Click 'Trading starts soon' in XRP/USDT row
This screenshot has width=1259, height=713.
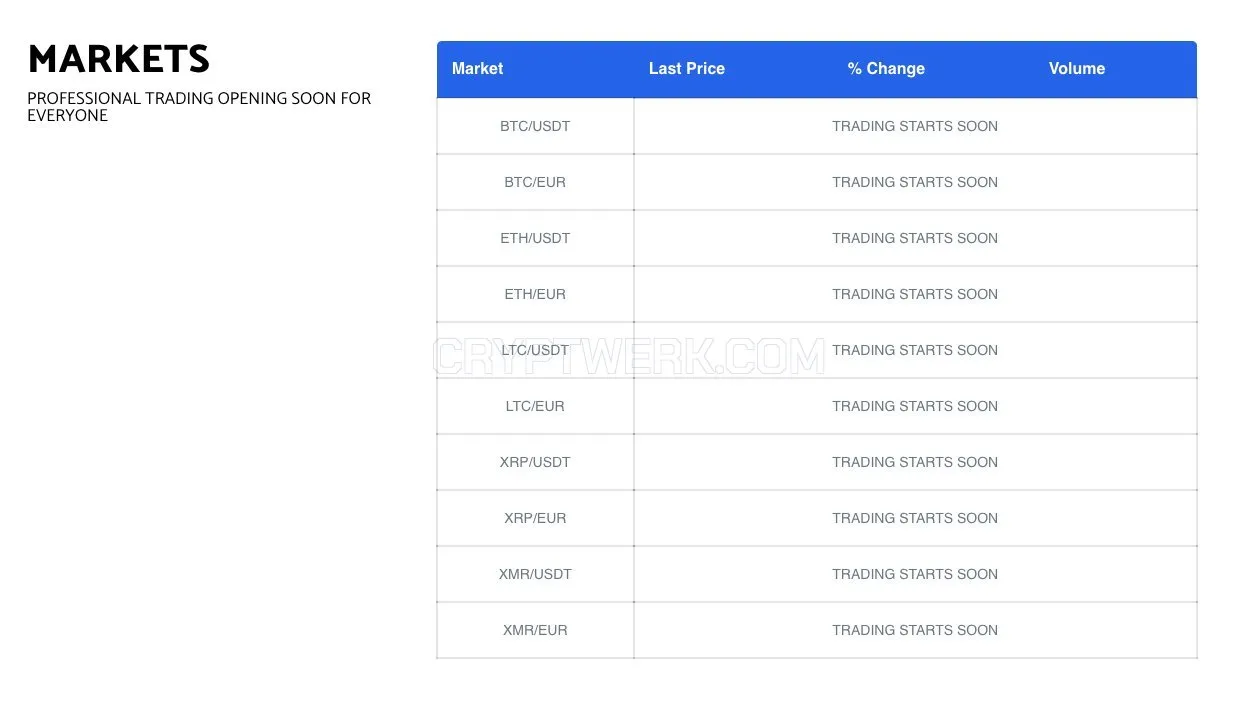915,462
